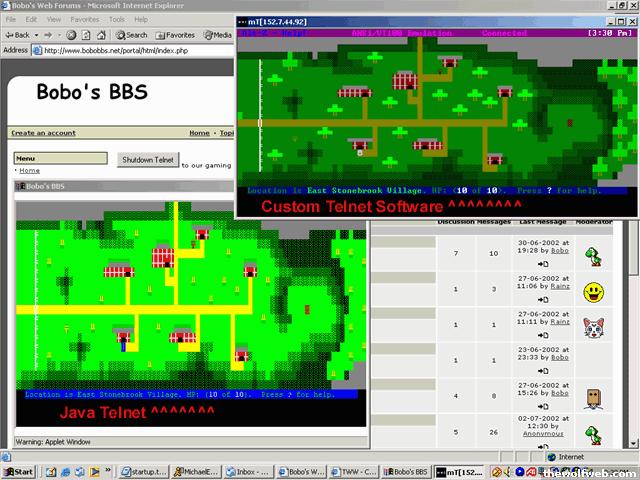Click the Back arrow icon in toolbar
Image resolution: width=640 pixels, height=480 pixels.
(9, 34)
